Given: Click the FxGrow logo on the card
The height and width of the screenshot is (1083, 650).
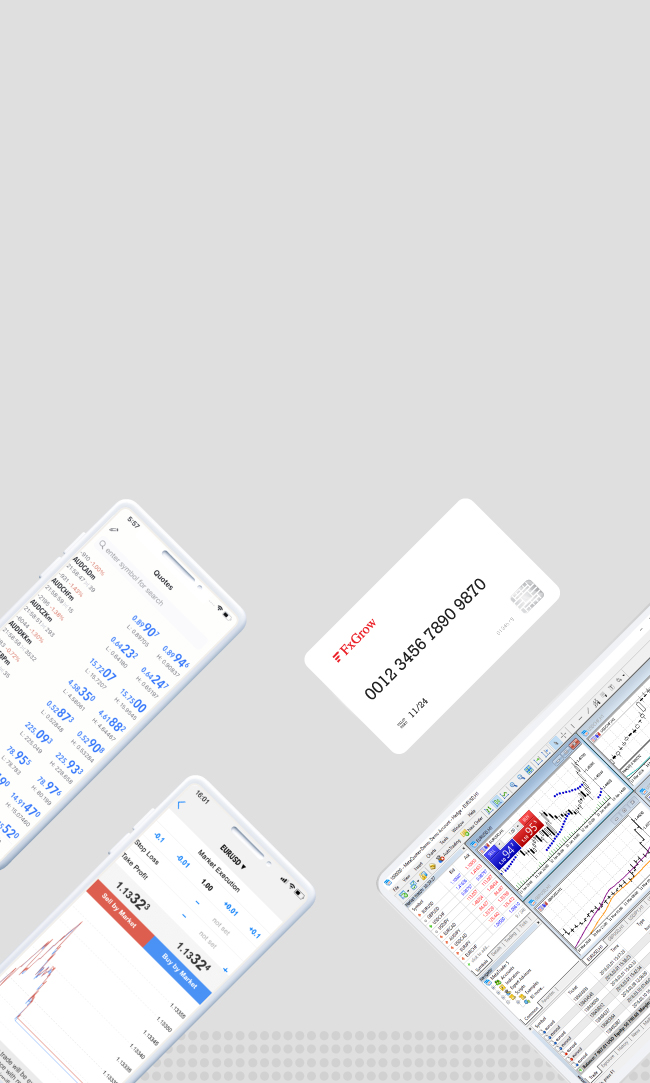Looking at the screenshot, I should pos(354,640).
